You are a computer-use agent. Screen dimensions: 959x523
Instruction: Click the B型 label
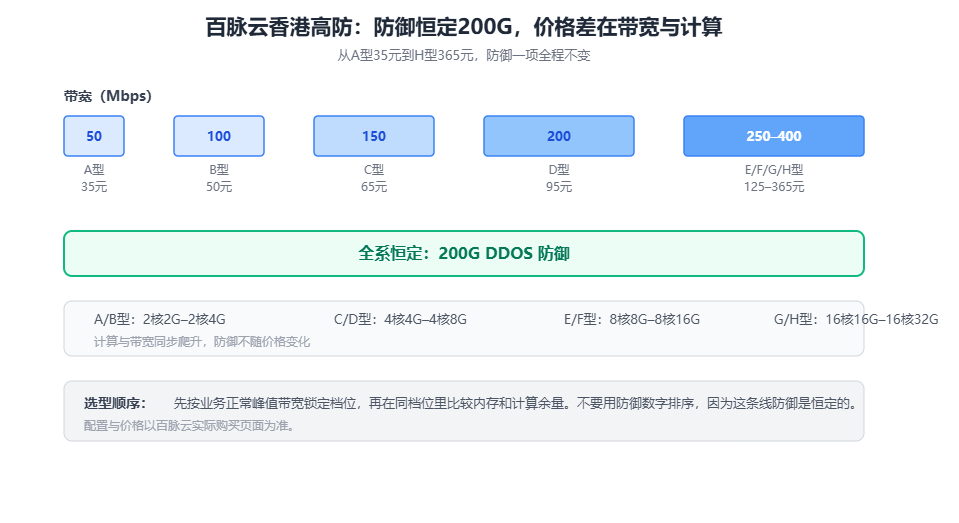(x=219, y=169)
